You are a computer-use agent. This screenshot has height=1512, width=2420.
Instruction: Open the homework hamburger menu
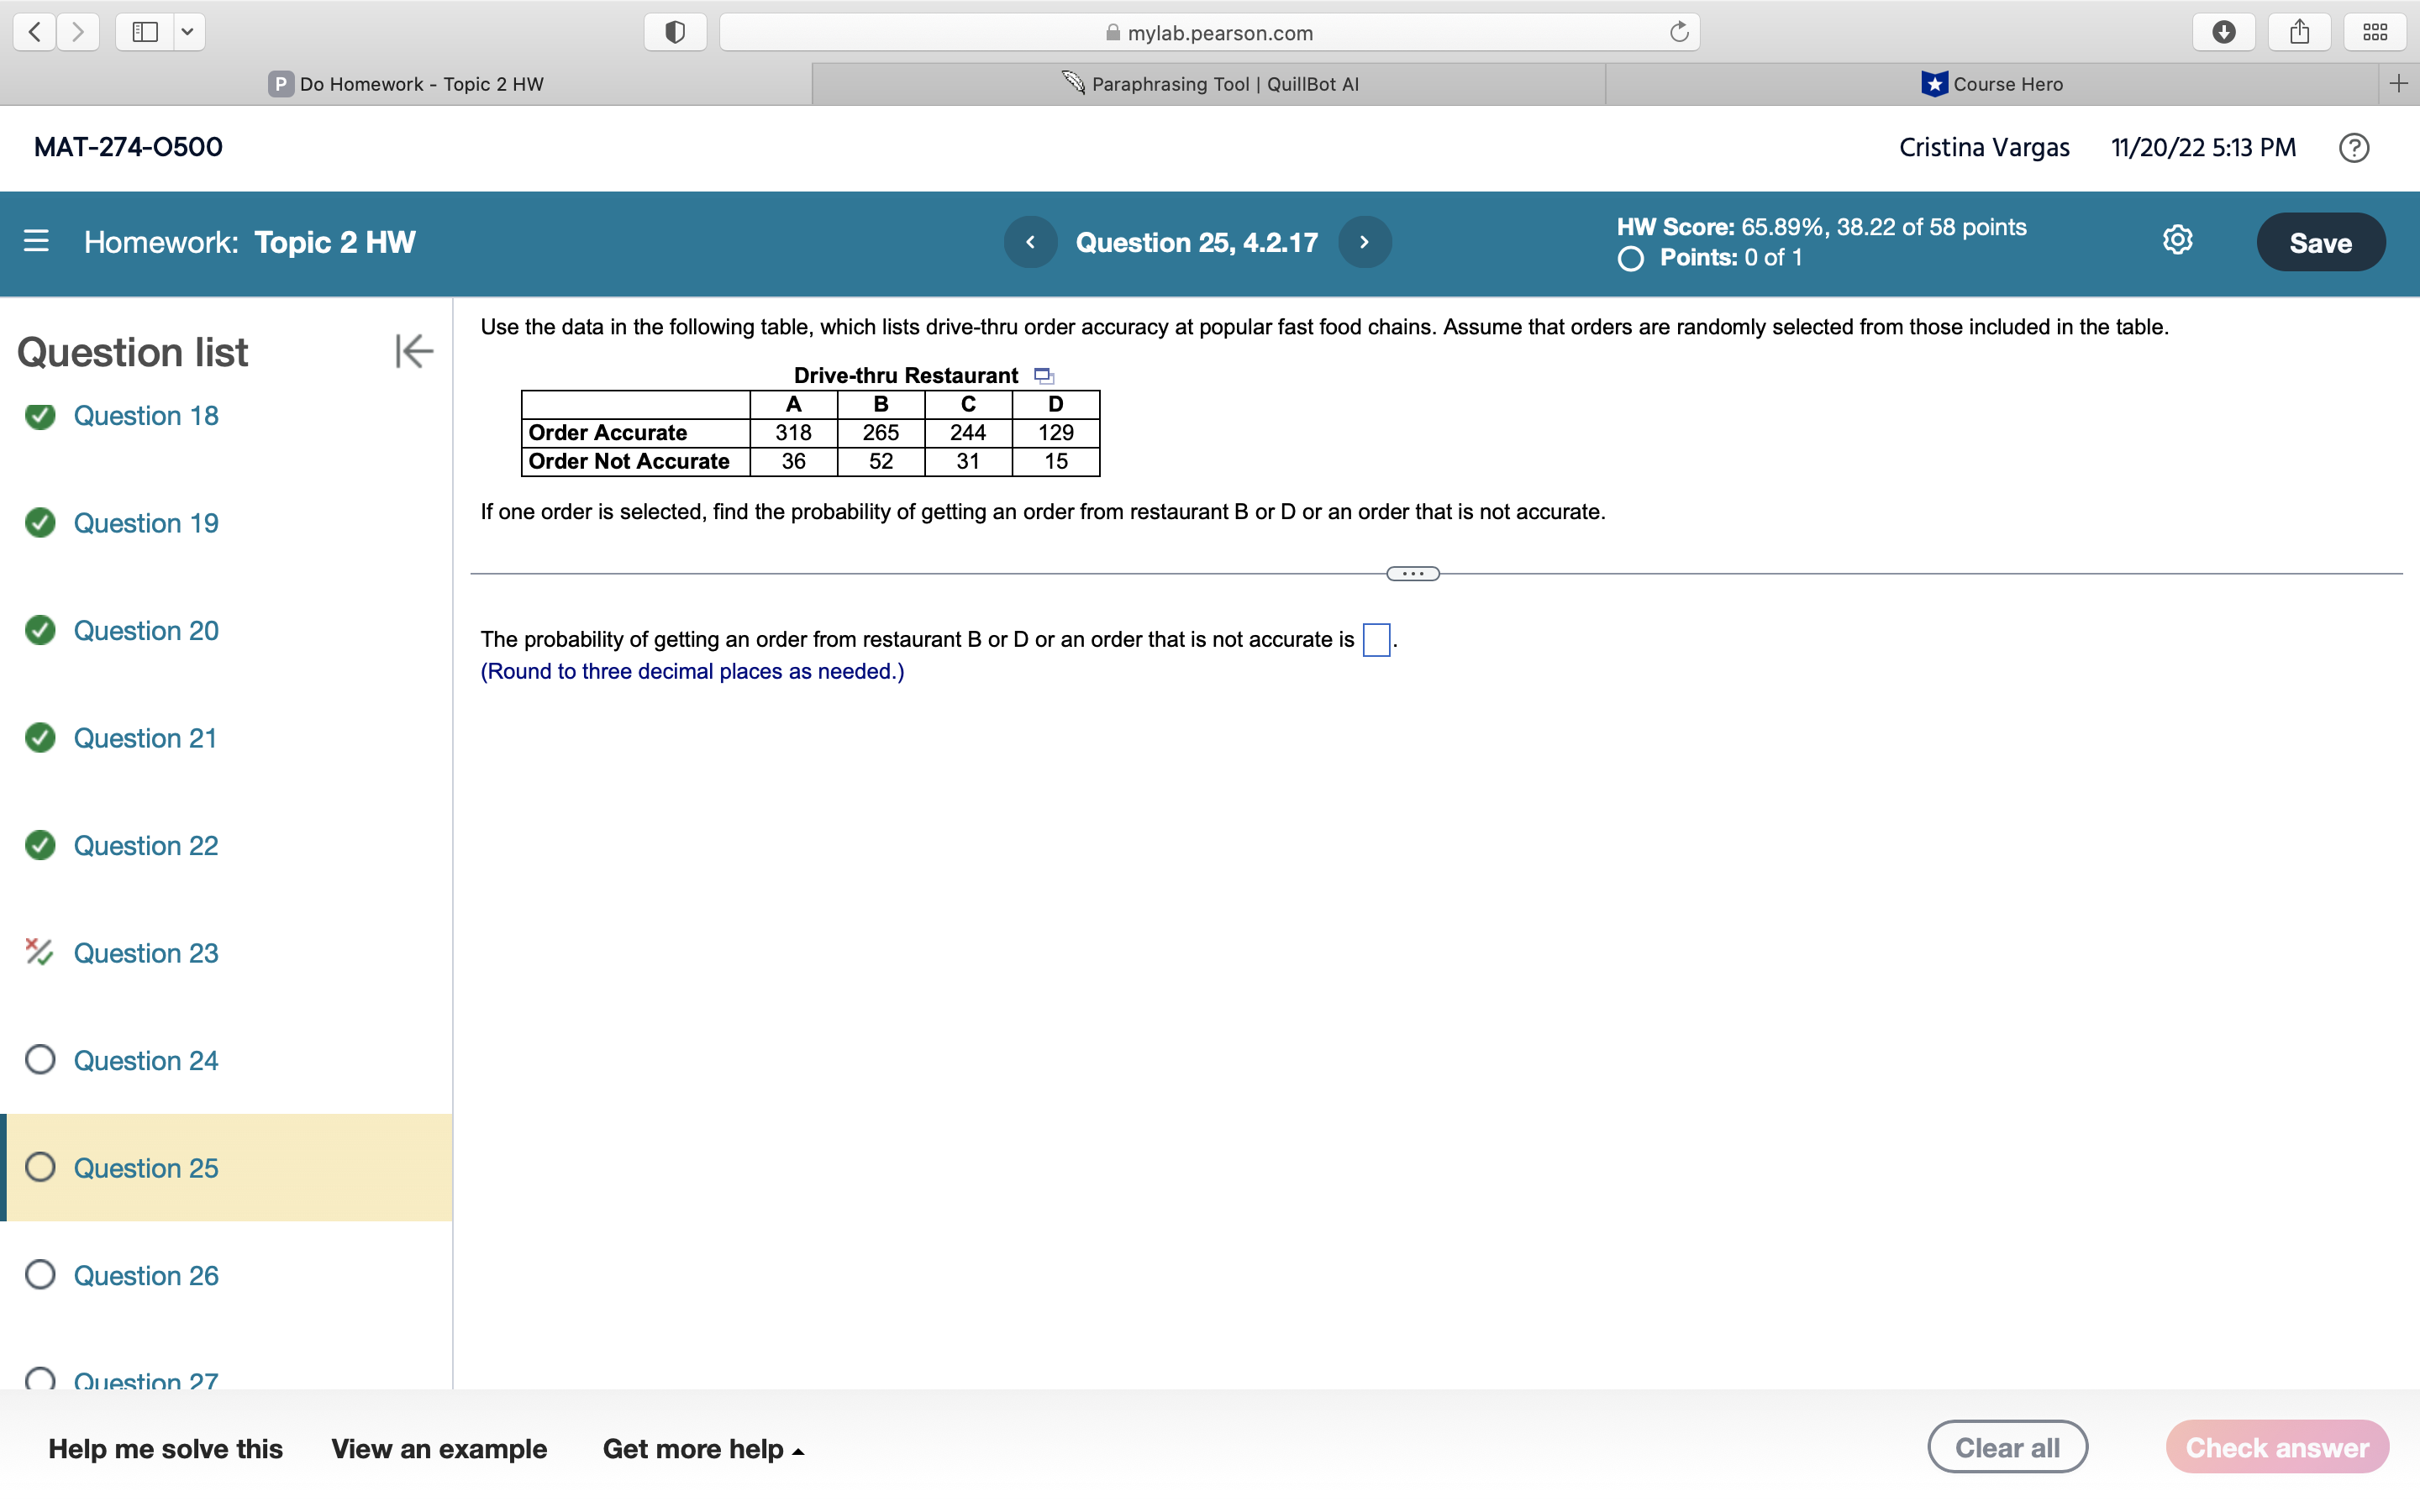36,241
